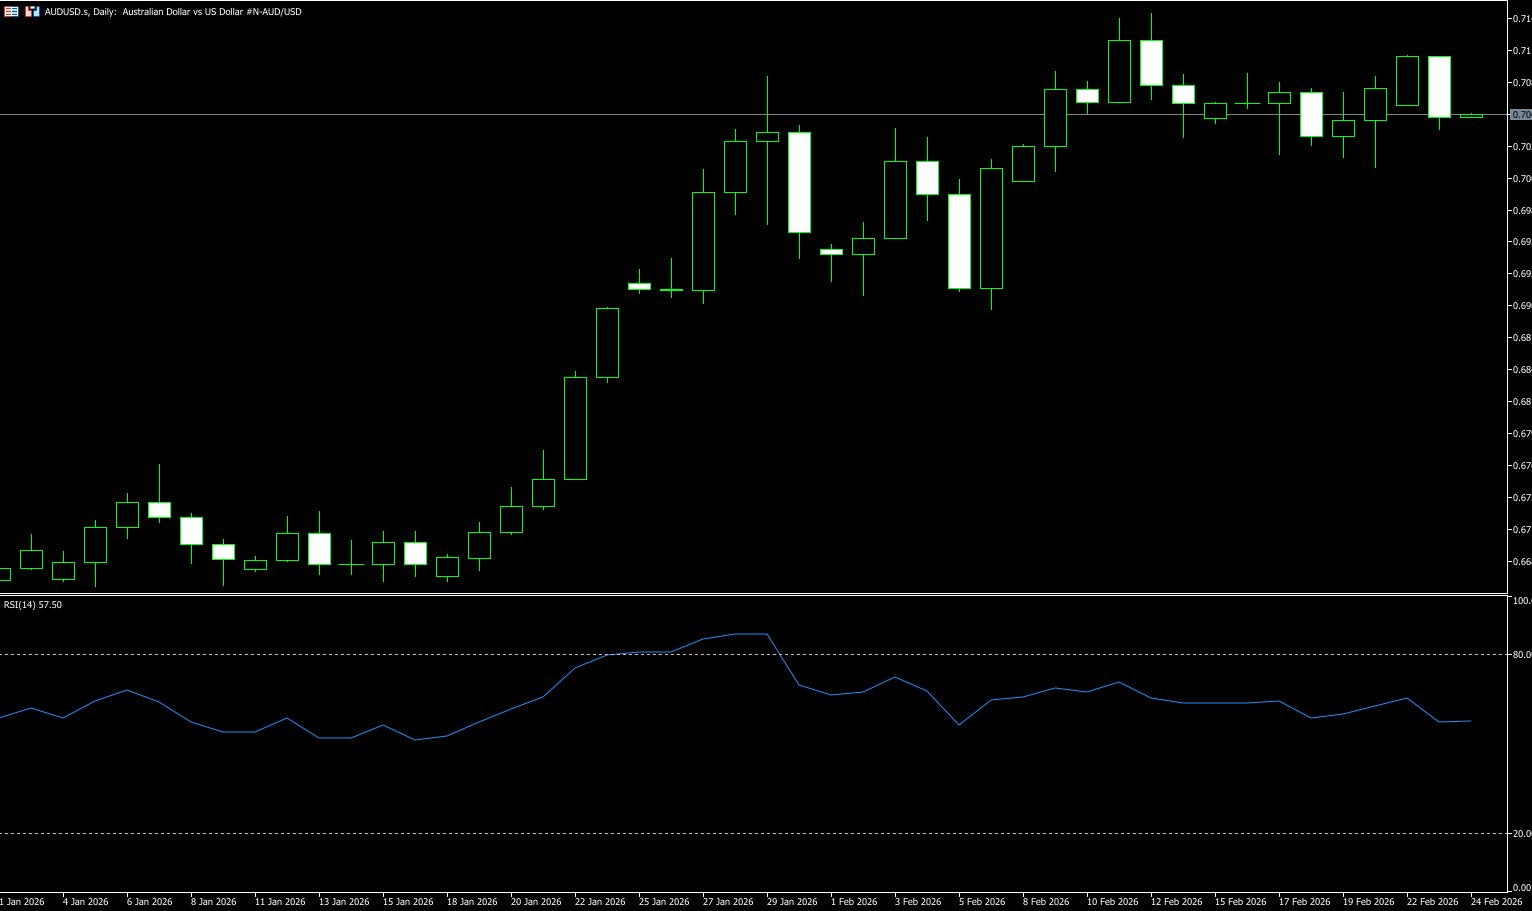1532x911 pixels.
Task: Select the white candle before the last bar
Action: [x=1439, y=87]
